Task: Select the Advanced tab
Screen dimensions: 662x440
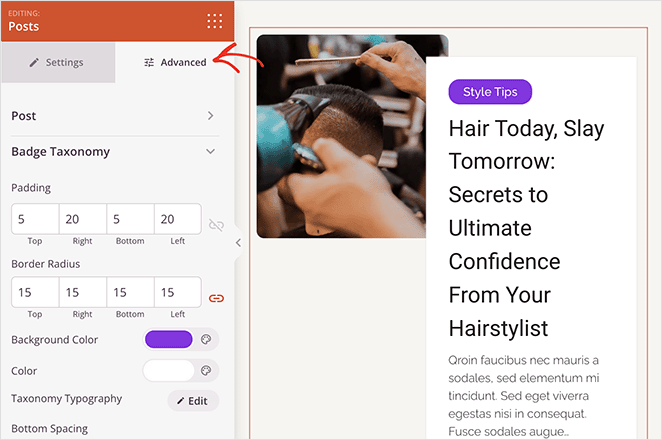Action: click(175, 62)
